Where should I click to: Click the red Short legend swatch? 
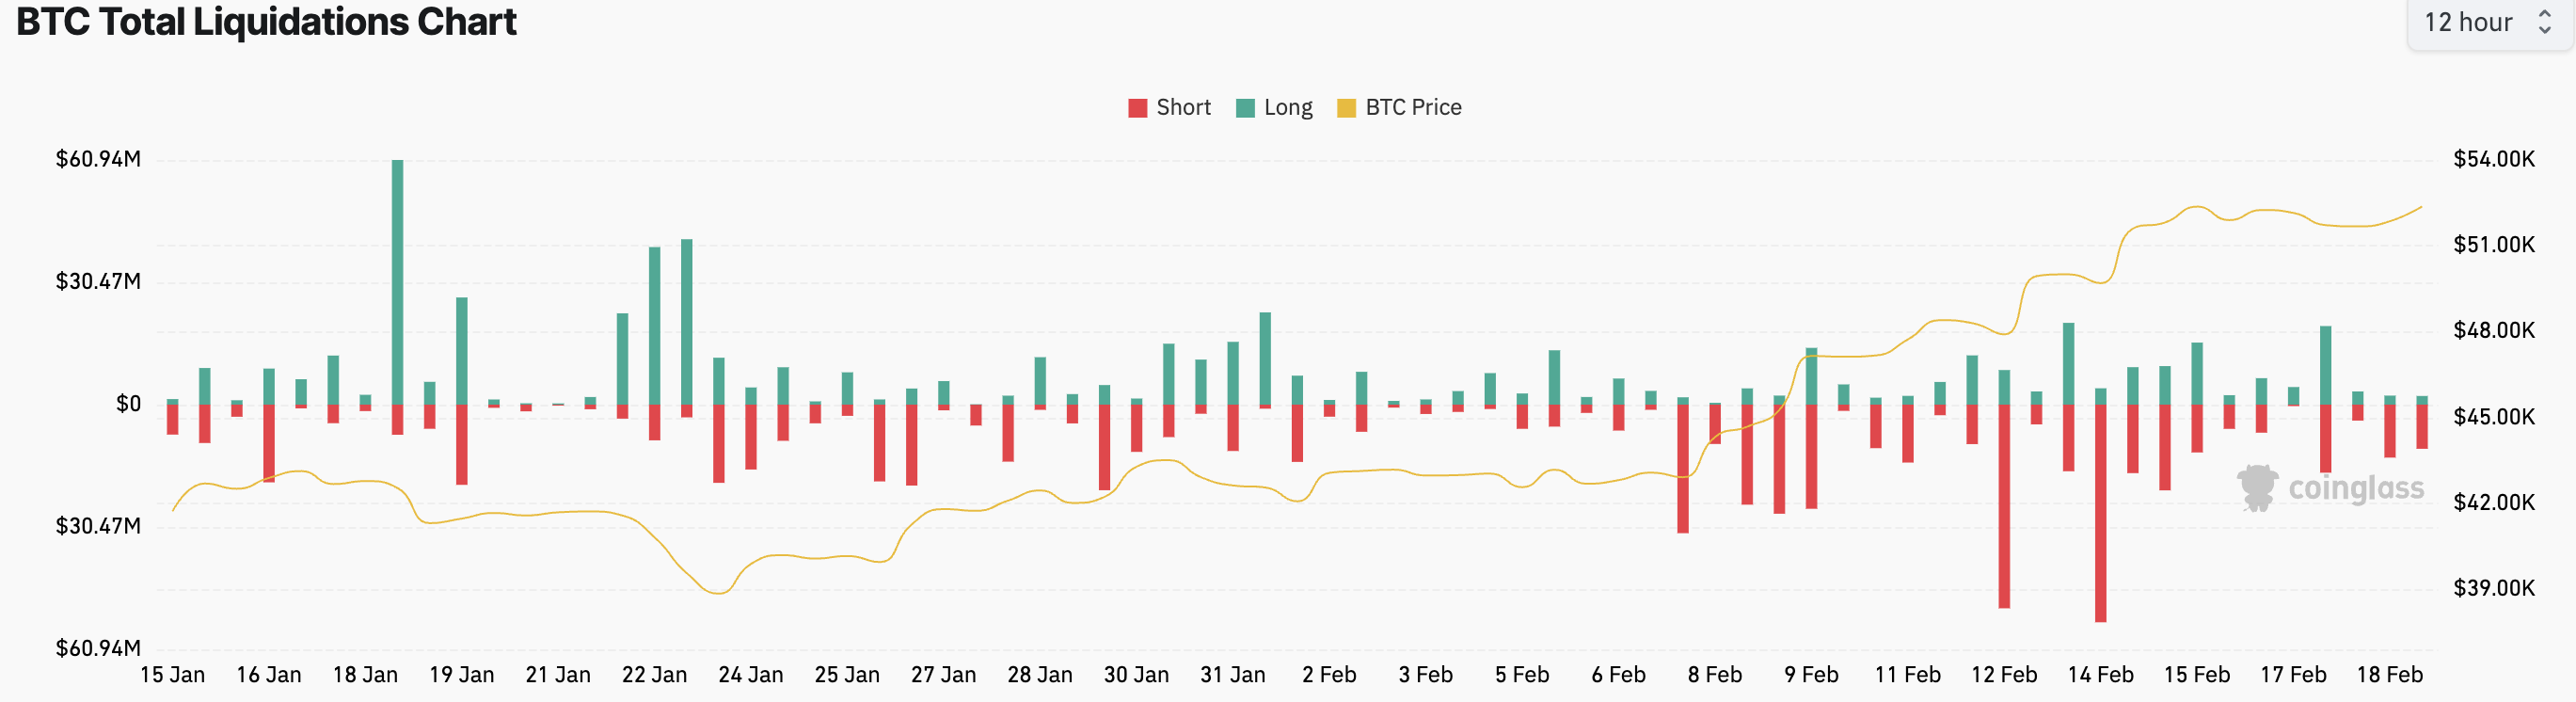pyautogui.click(x=1137, y=108)
